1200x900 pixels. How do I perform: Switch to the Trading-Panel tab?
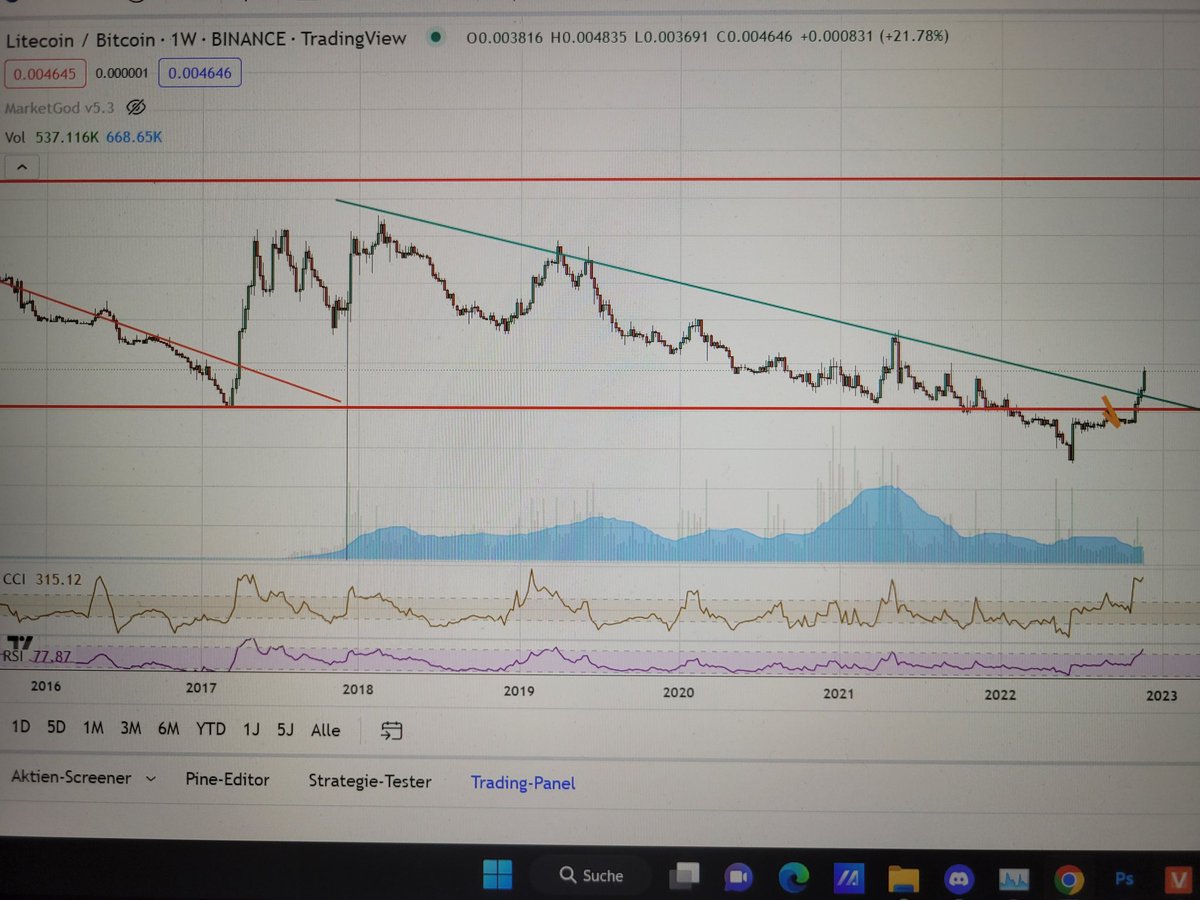pos(523,783)
